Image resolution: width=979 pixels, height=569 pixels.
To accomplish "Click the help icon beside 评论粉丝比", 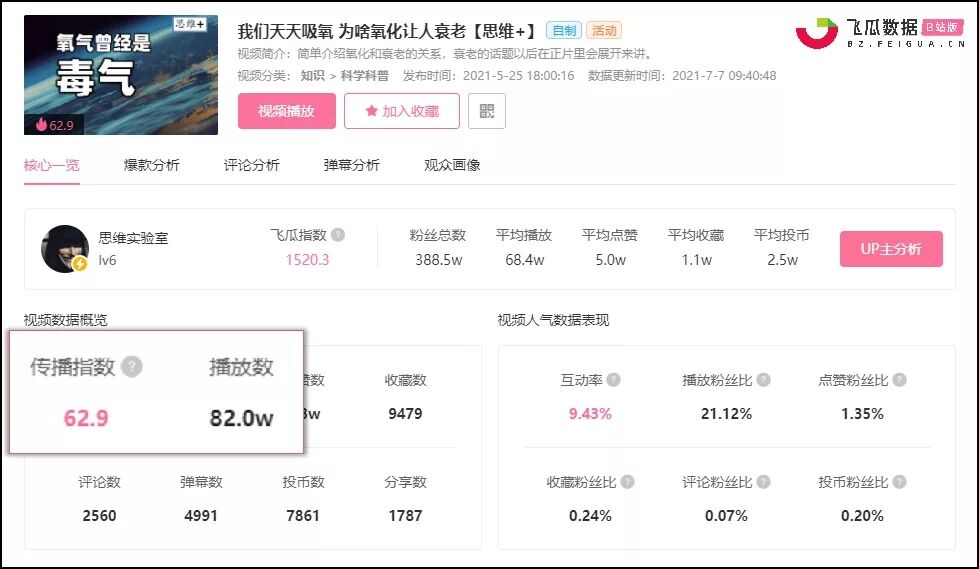I will (763, 482).
